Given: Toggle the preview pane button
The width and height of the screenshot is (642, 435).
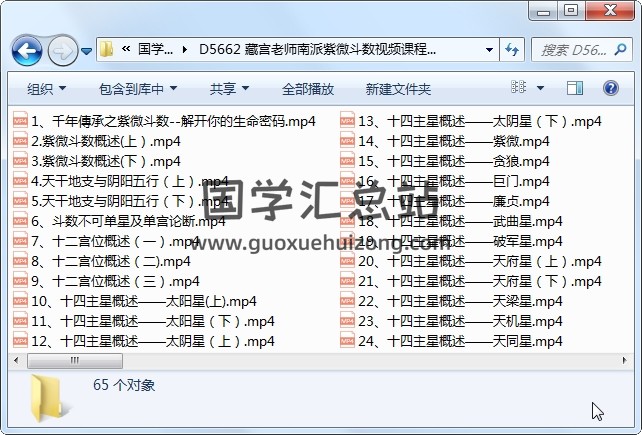Looking at the screenshot, I should click(x=579, y=89).
